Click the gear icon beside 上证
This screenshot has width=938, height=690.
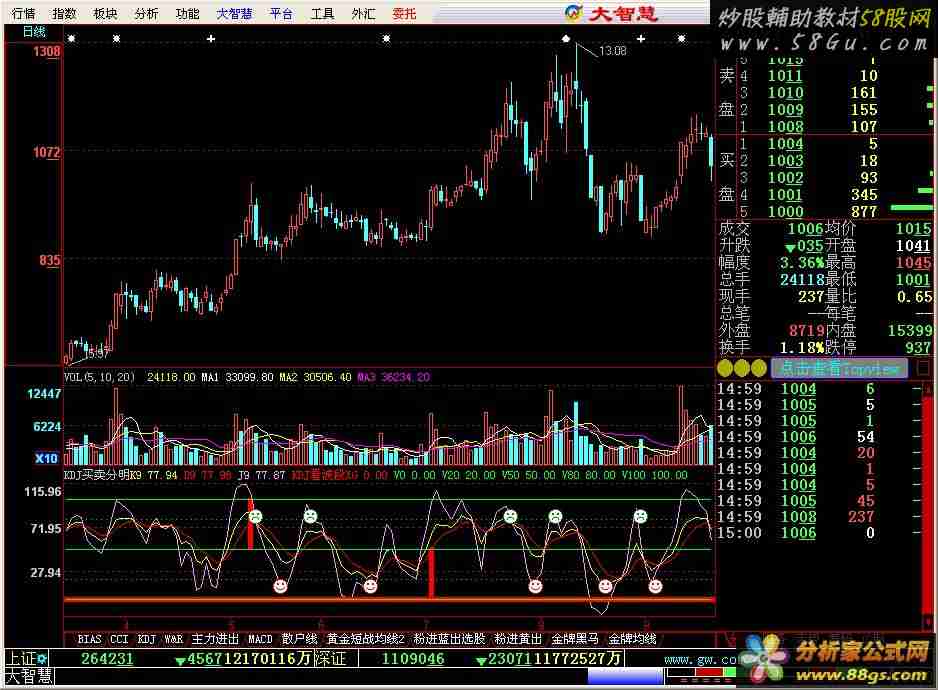click(42, 659)
